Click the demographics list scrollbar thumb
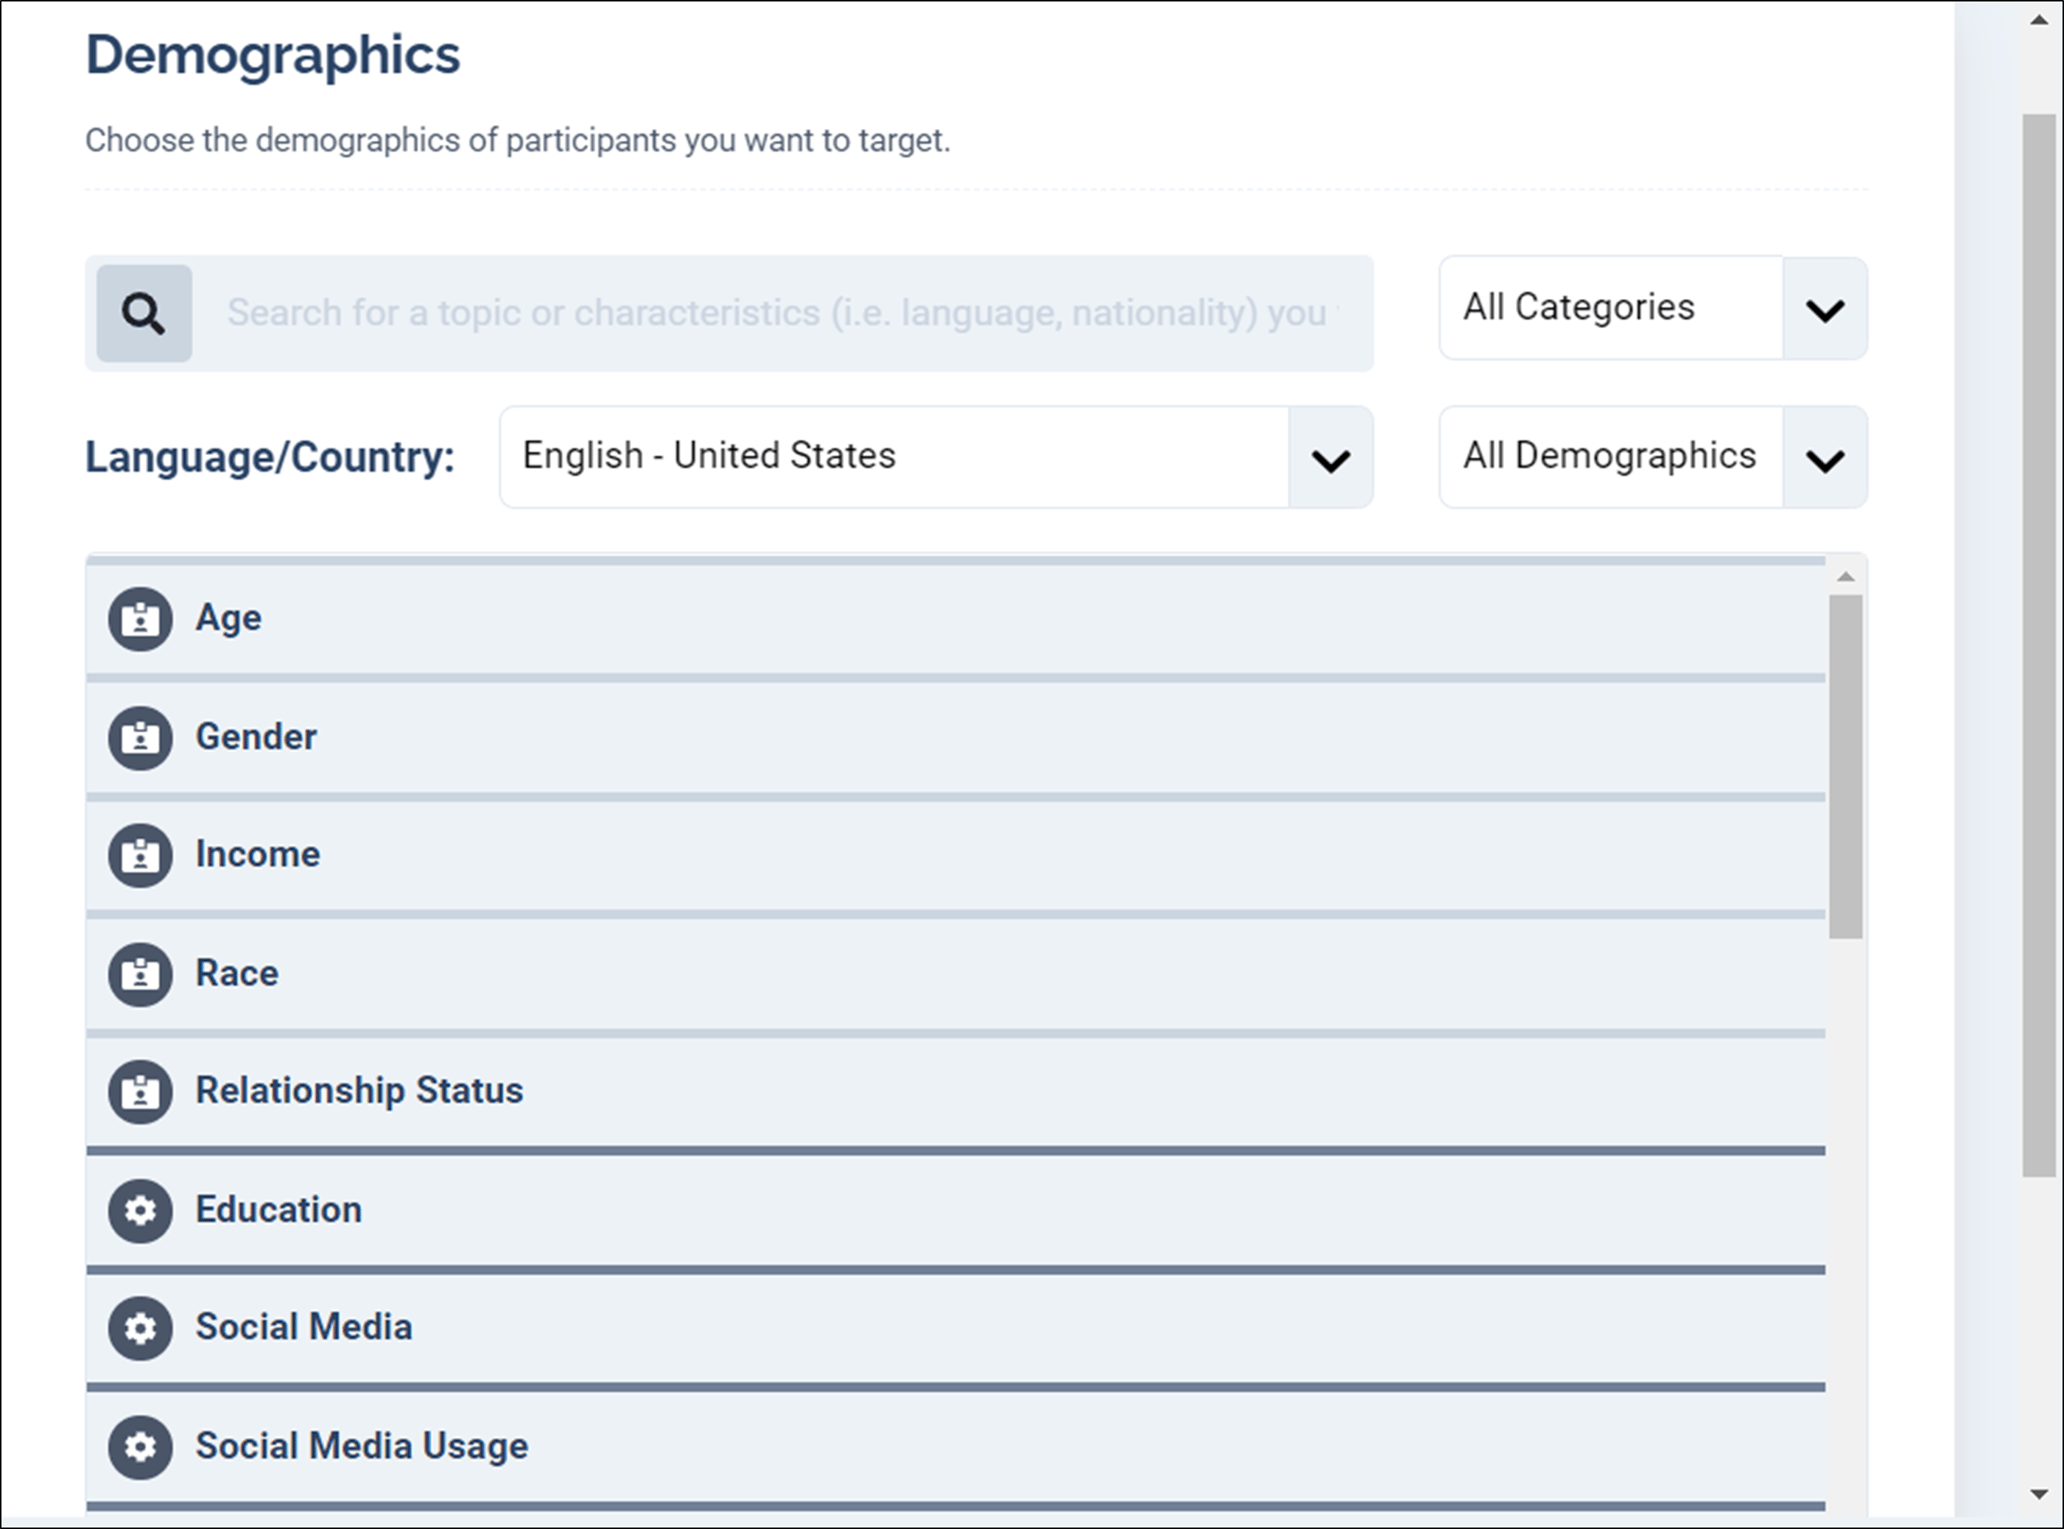Image resolution: width=2064 pixels, height=1529 pixels. click(x=1845, y=766)
